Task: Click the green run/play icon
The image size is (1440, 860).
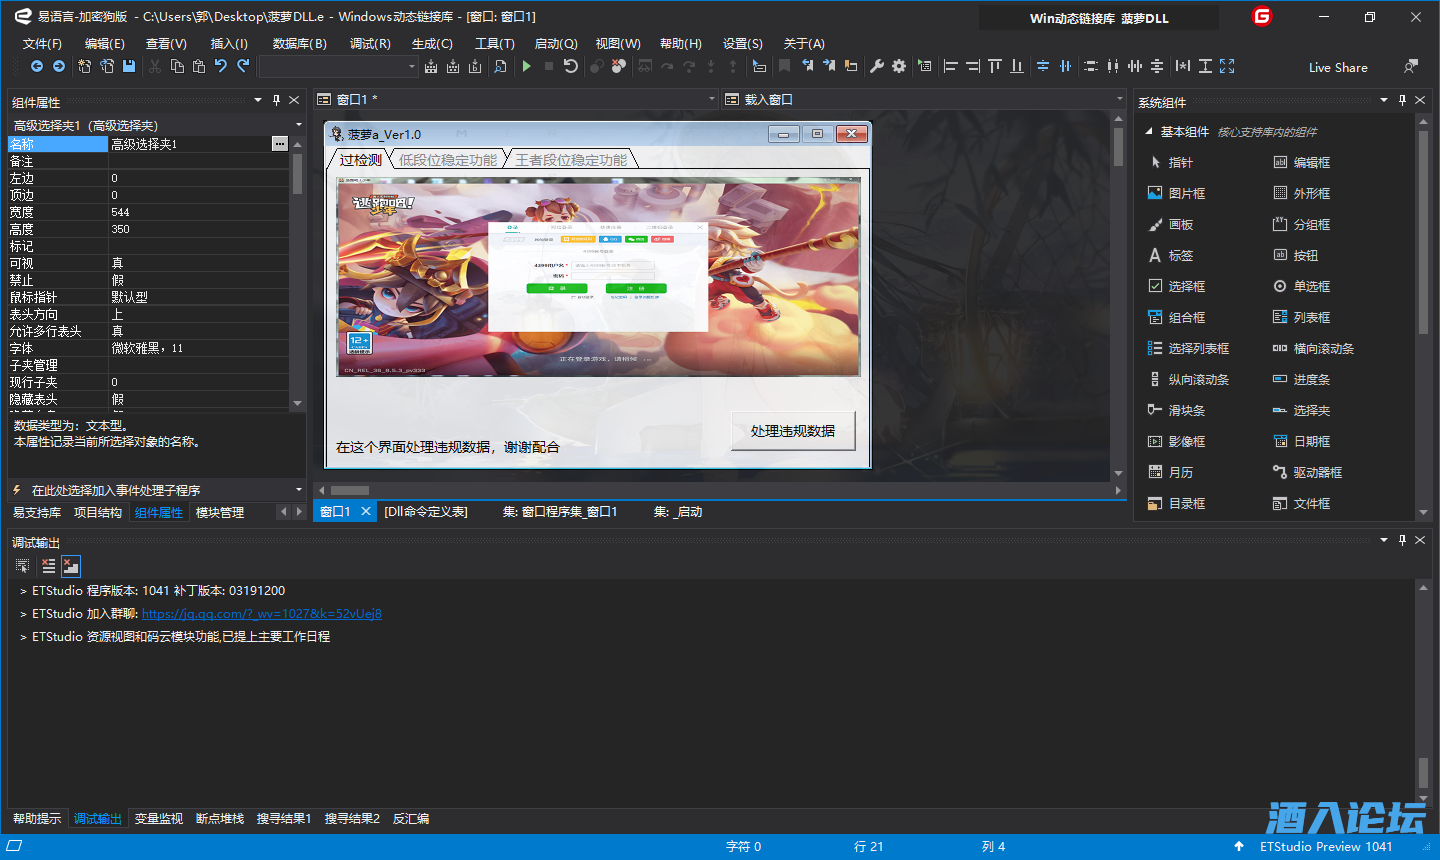Action: pyautogui.click(x=526, y=66)
